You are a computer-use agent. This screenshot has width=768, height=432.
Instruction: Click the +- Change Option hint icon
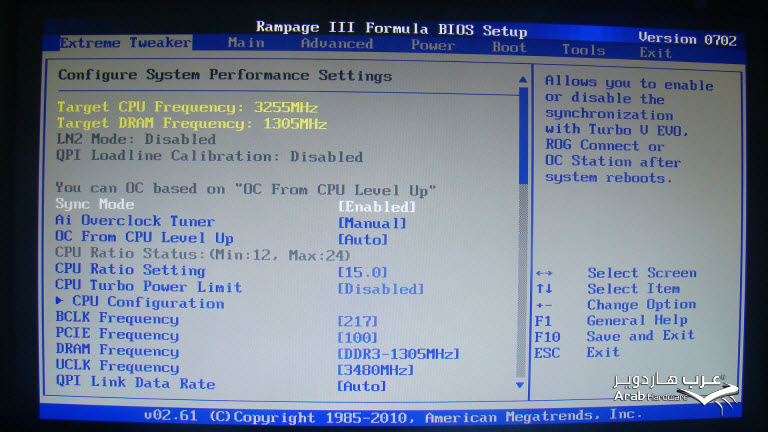pos(544,306)
